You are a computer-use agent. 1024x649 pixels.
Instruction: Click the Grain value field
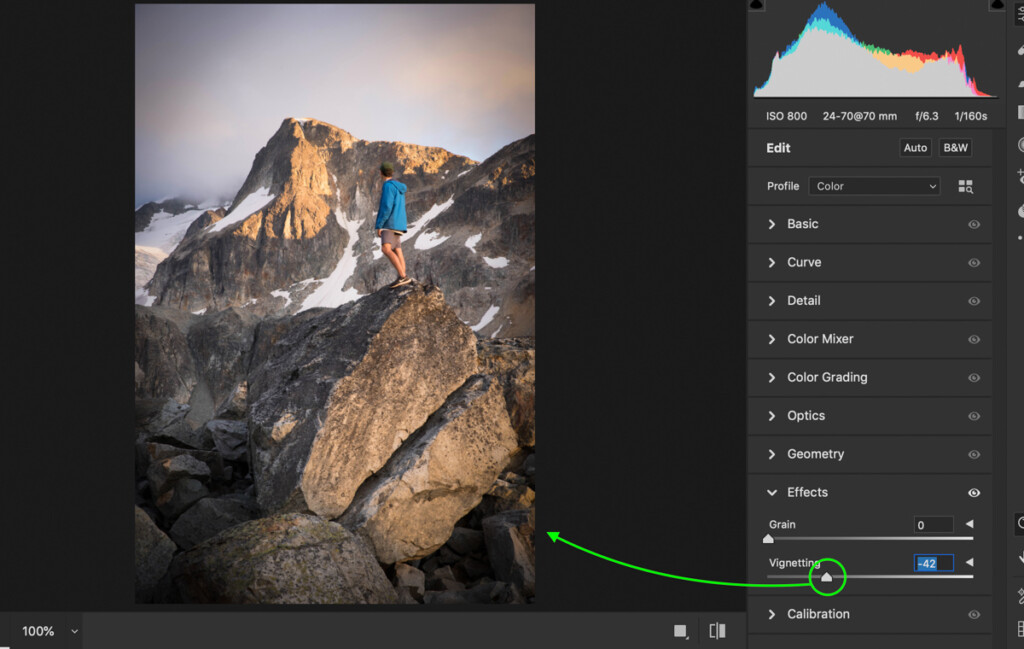[x=933, y=524]
